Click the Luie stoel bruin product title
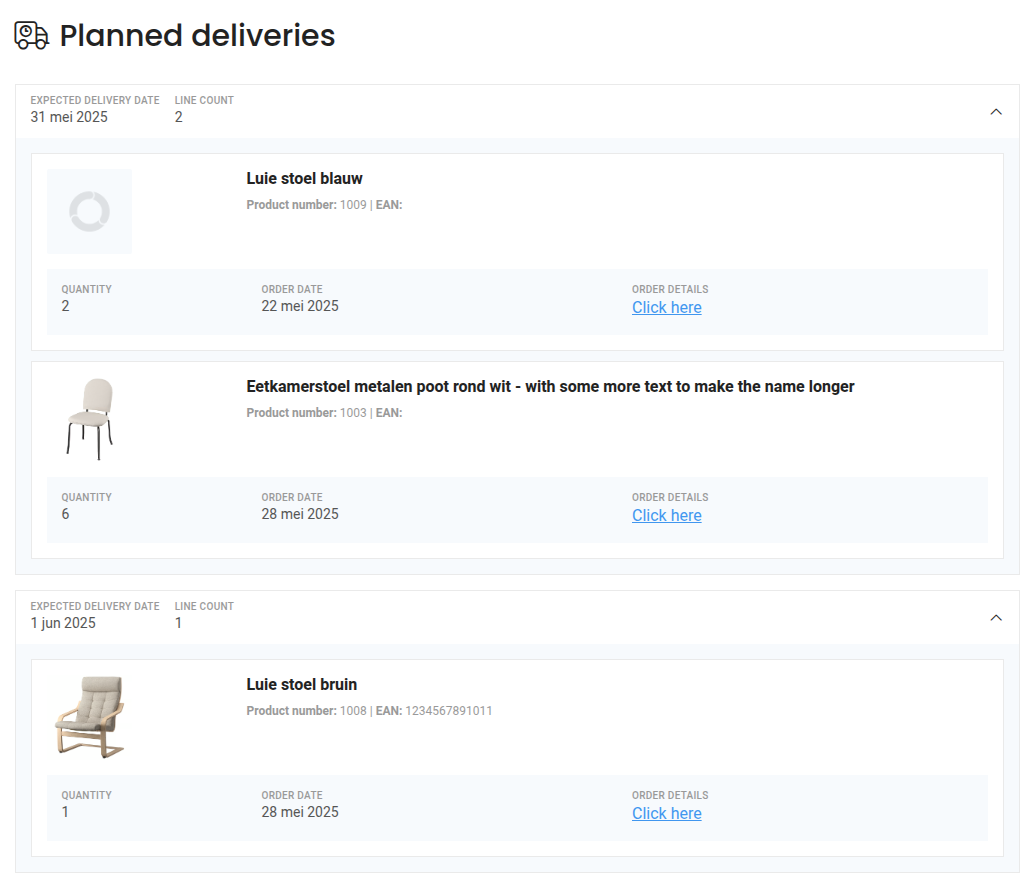 [x=301, y=685]
